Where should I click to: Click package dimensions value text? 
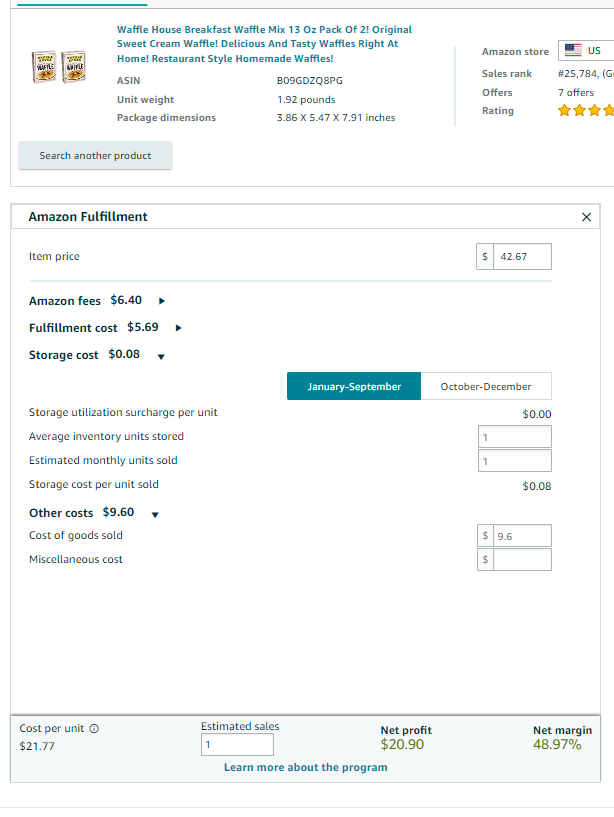click(x=336, y=117)
